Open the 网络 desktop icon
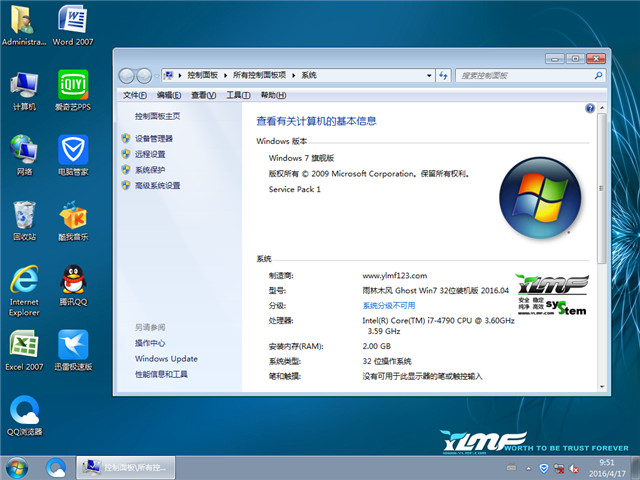This screenshot has height=480, width=640. coord(24,155)
